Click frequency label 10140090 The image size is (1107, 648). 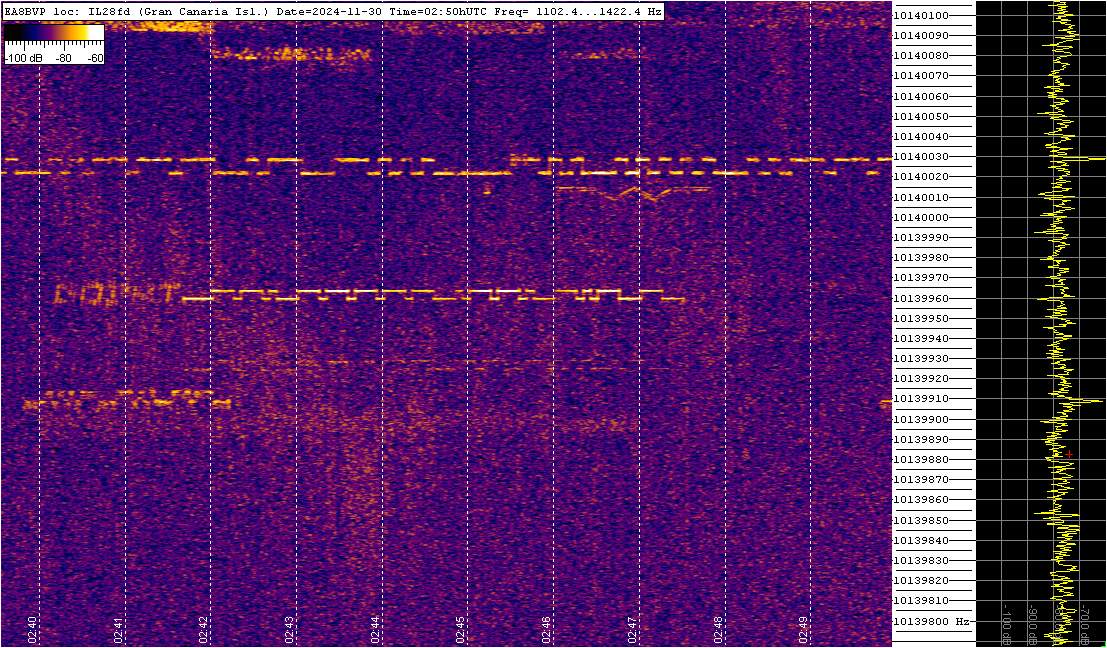pyautogui.click(x=921, y=35)
